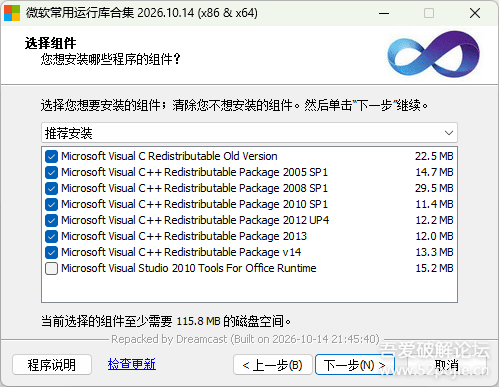Close the installer window
499x387 pixels.
pyautogui.click(x=475, y=13)
